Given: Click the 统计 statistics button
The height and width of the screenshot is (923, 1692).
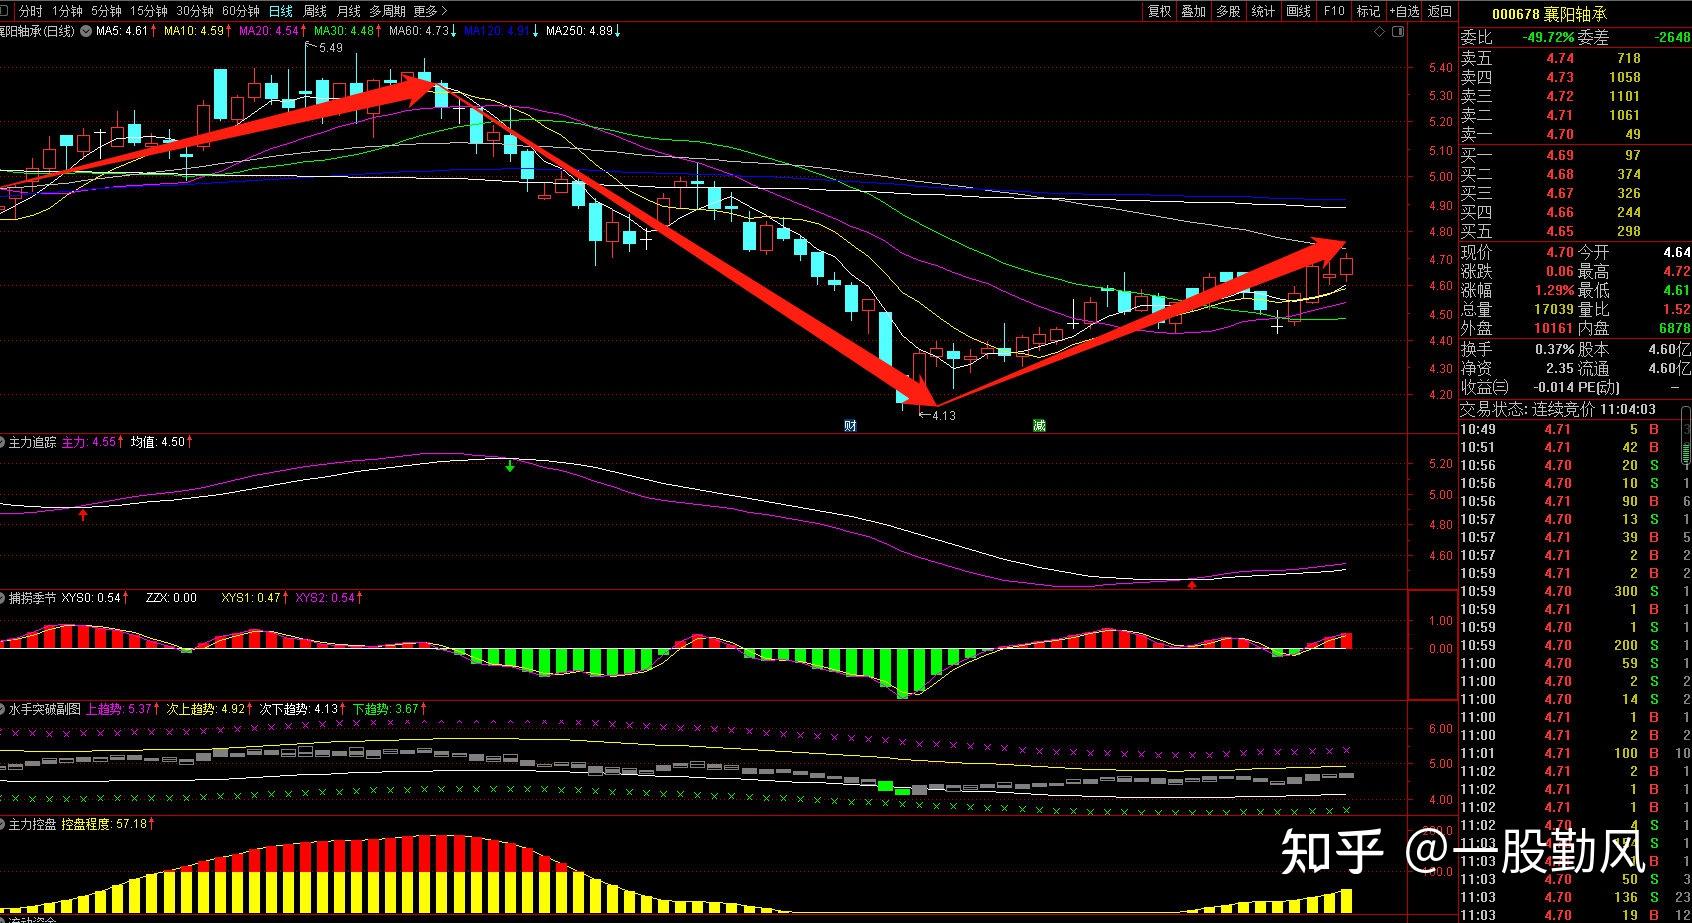Looking at the screenshot, I should (x=1264, y=11).
